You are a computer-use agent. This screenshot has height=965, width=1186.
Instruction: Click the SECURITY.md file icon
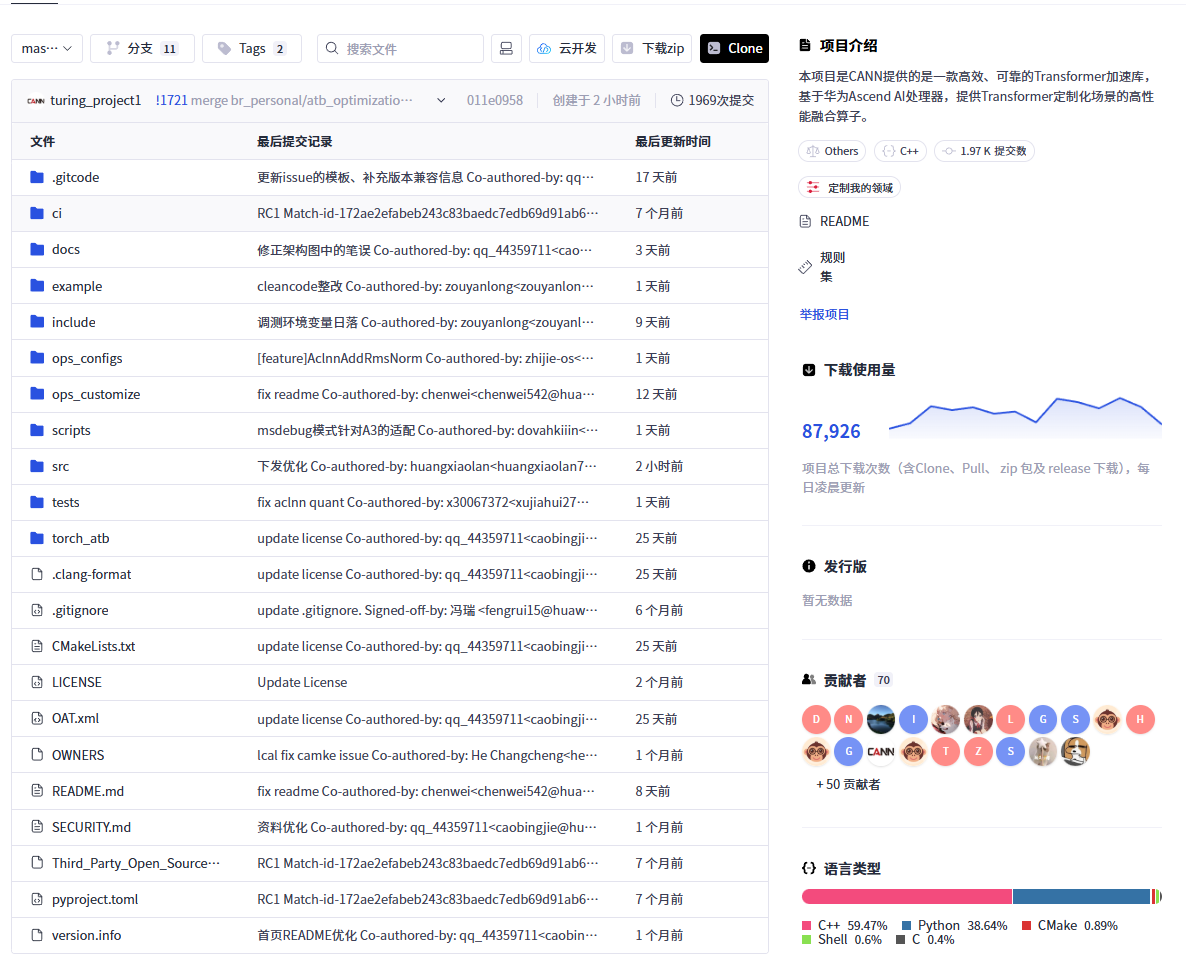(x=37, y=827)
